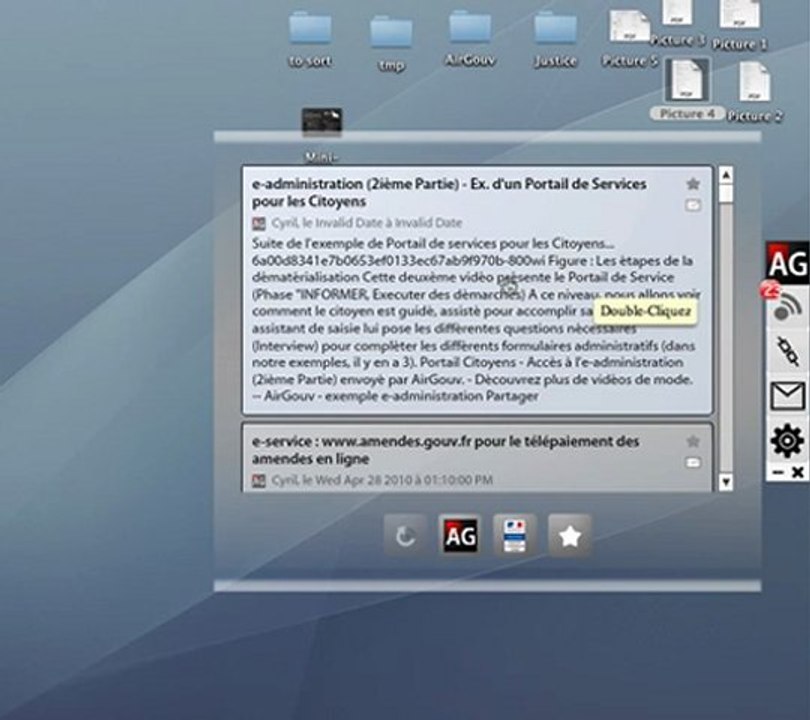Image resolution: width=810 pixels, height=720 pixels.
Task: Click the 'Cyril, le Wed Apr 28 2010' date line
Action: tap(382, 480)
